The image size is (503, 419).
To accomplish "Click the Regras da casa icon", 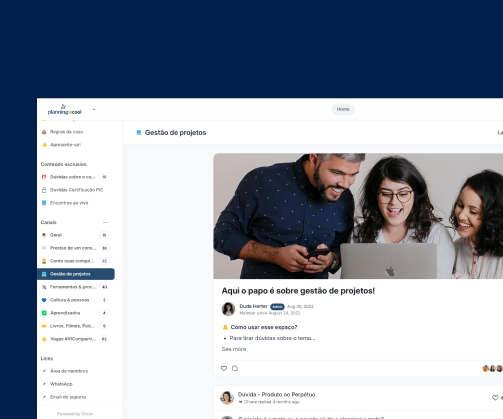I will pos(44,132).
